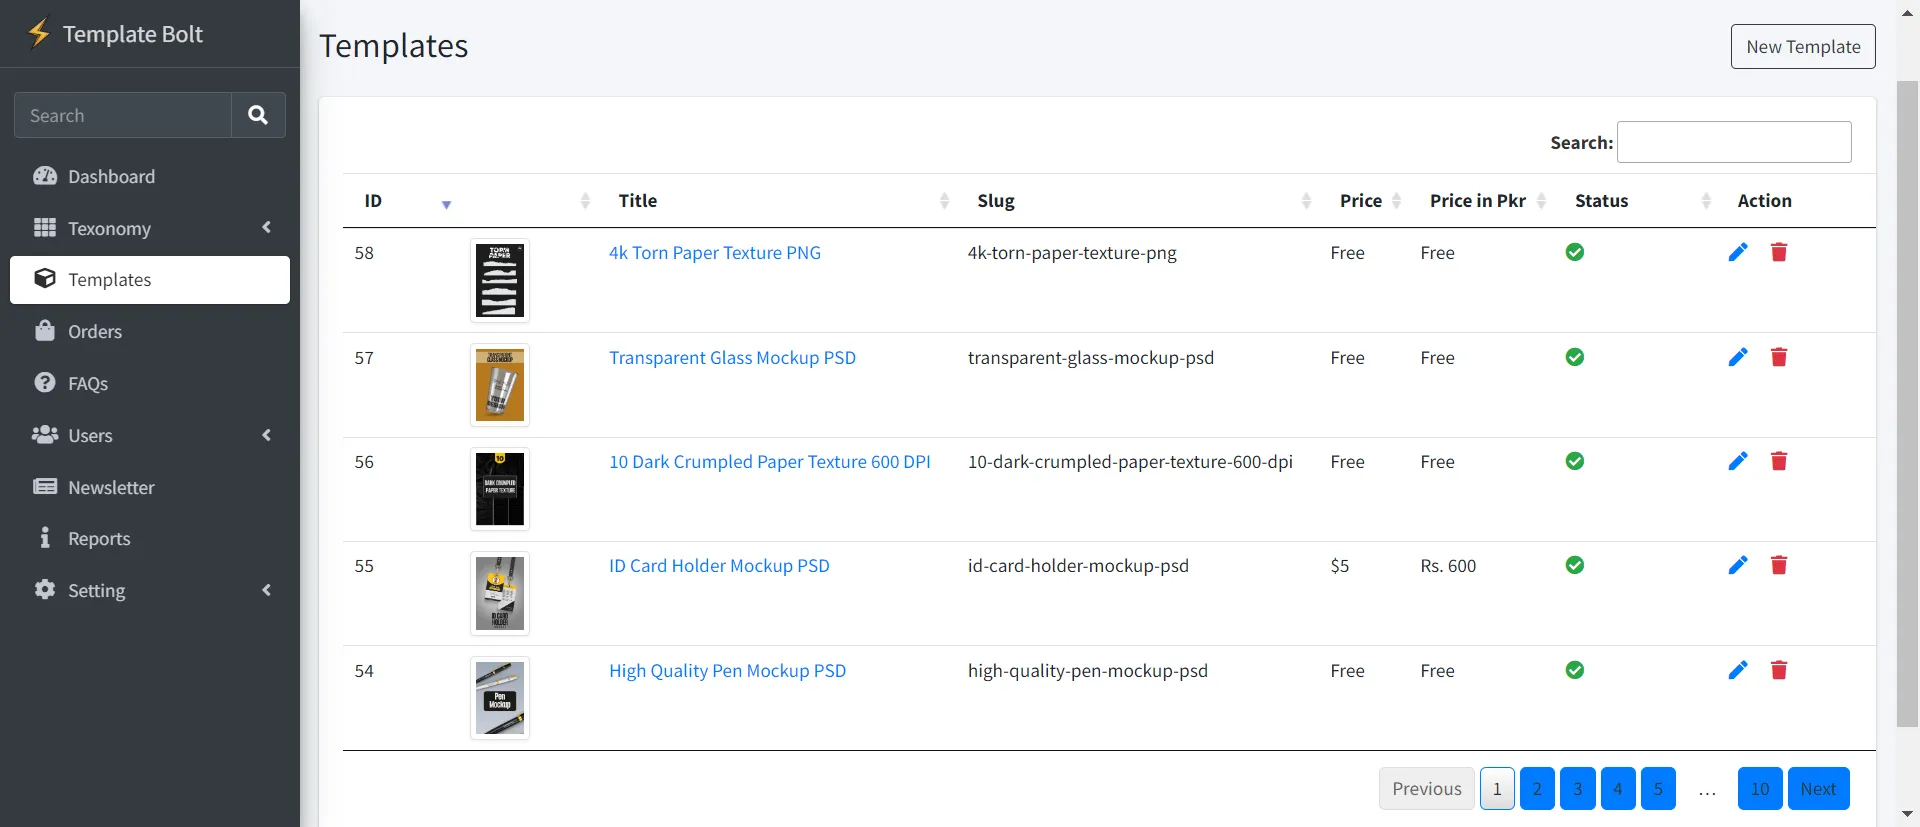Click the vertical page scrollbar
Image resolution: width=1920 pixels, height=827 pixels.
(x=1907, y=400)
